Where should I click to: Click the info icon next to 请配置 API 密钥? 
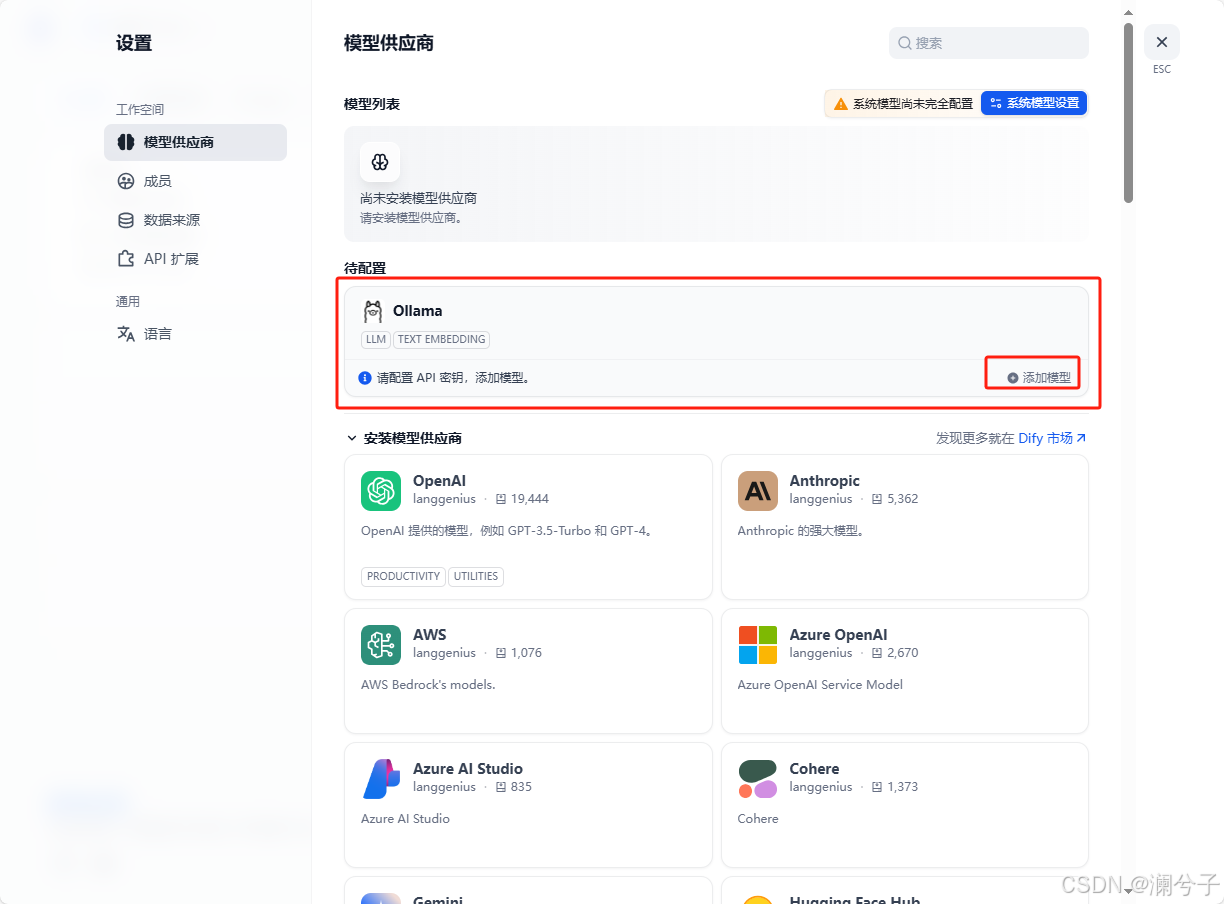tap(365, 378)
